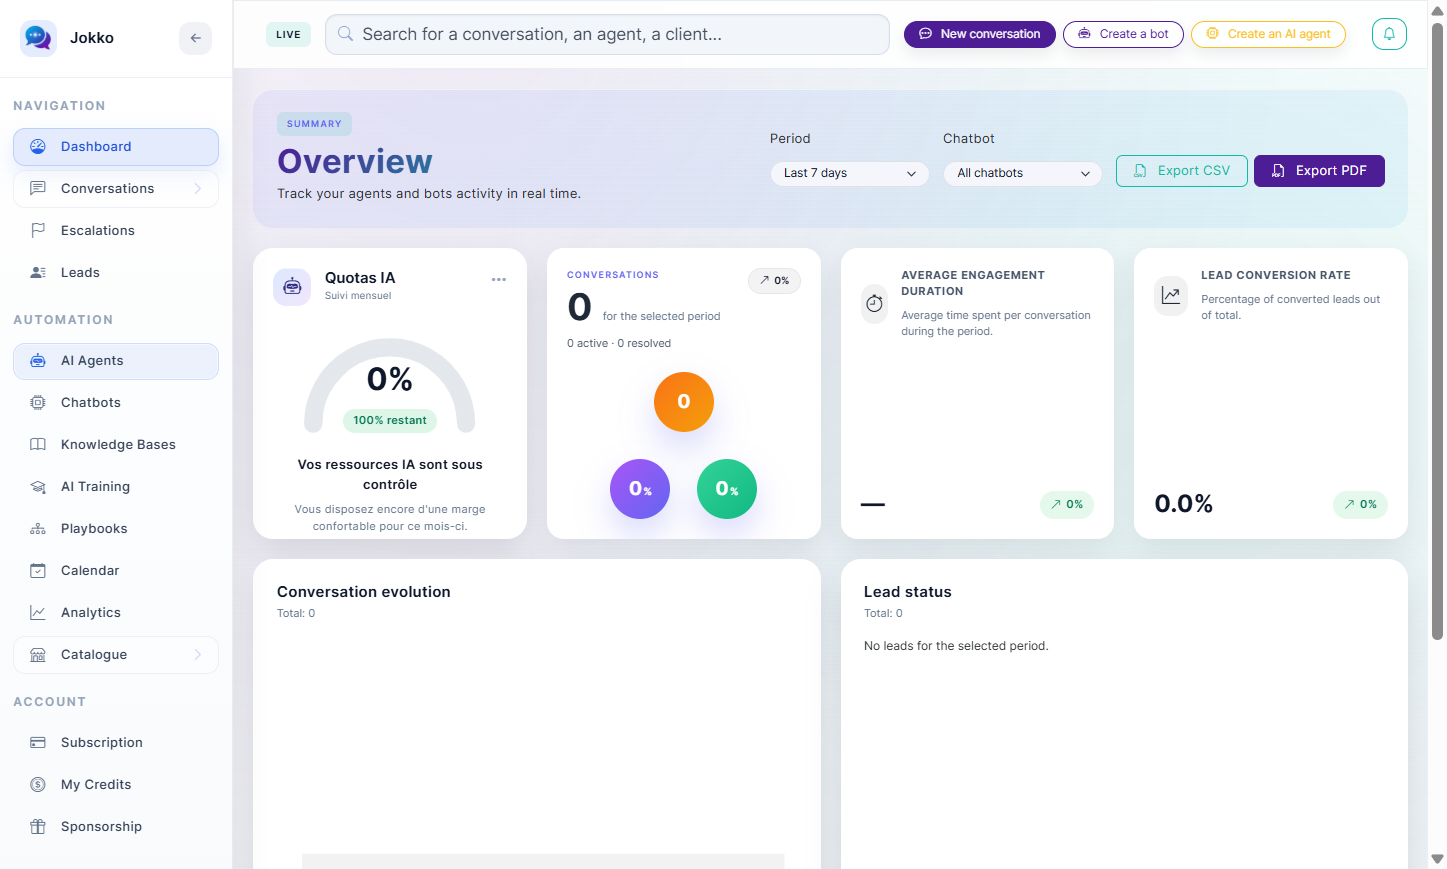Viewport: 1447px width, 869px height.
Task: Click the My Credits coin icon
Action: [x=38, y=784]
